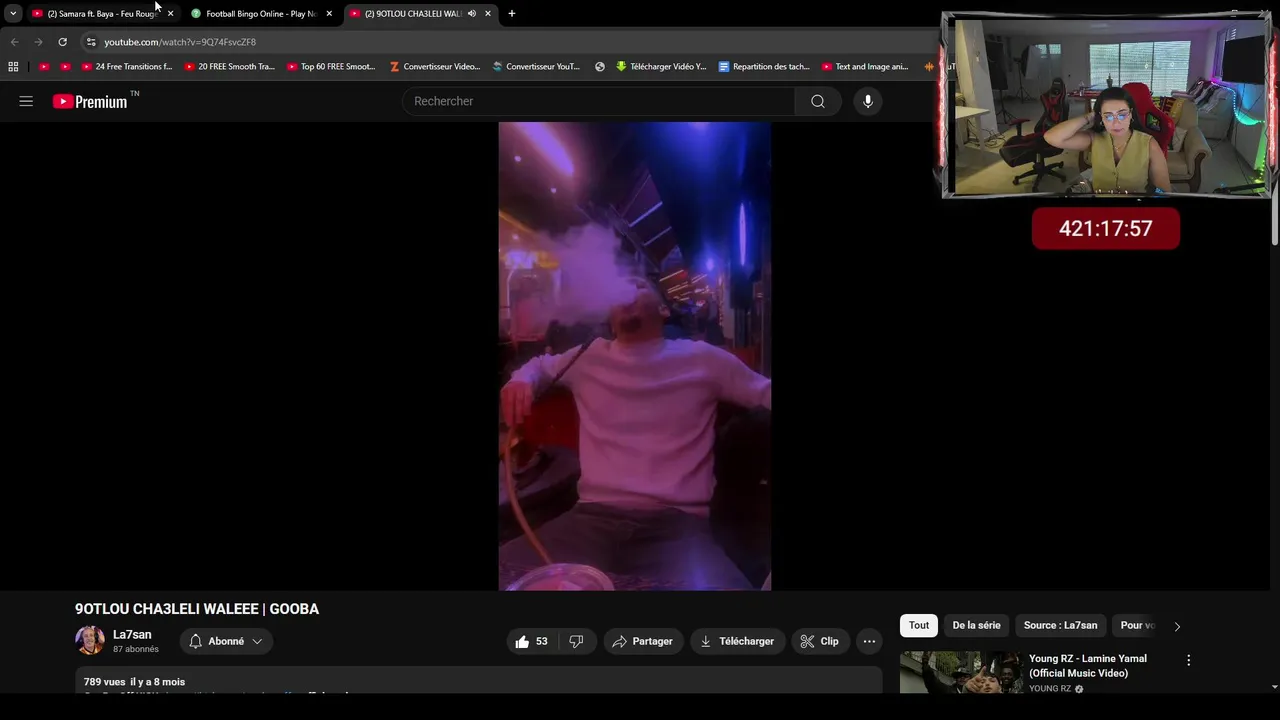This screenshot has width=1280, height=720.
Task: Open the Abonné notification dropdown
Action: 226,641
